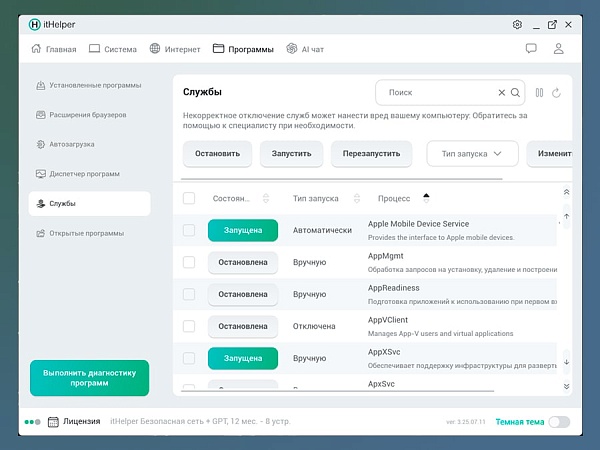Open settings via the gear icon

pyautogui.click(x=517, y=24)
